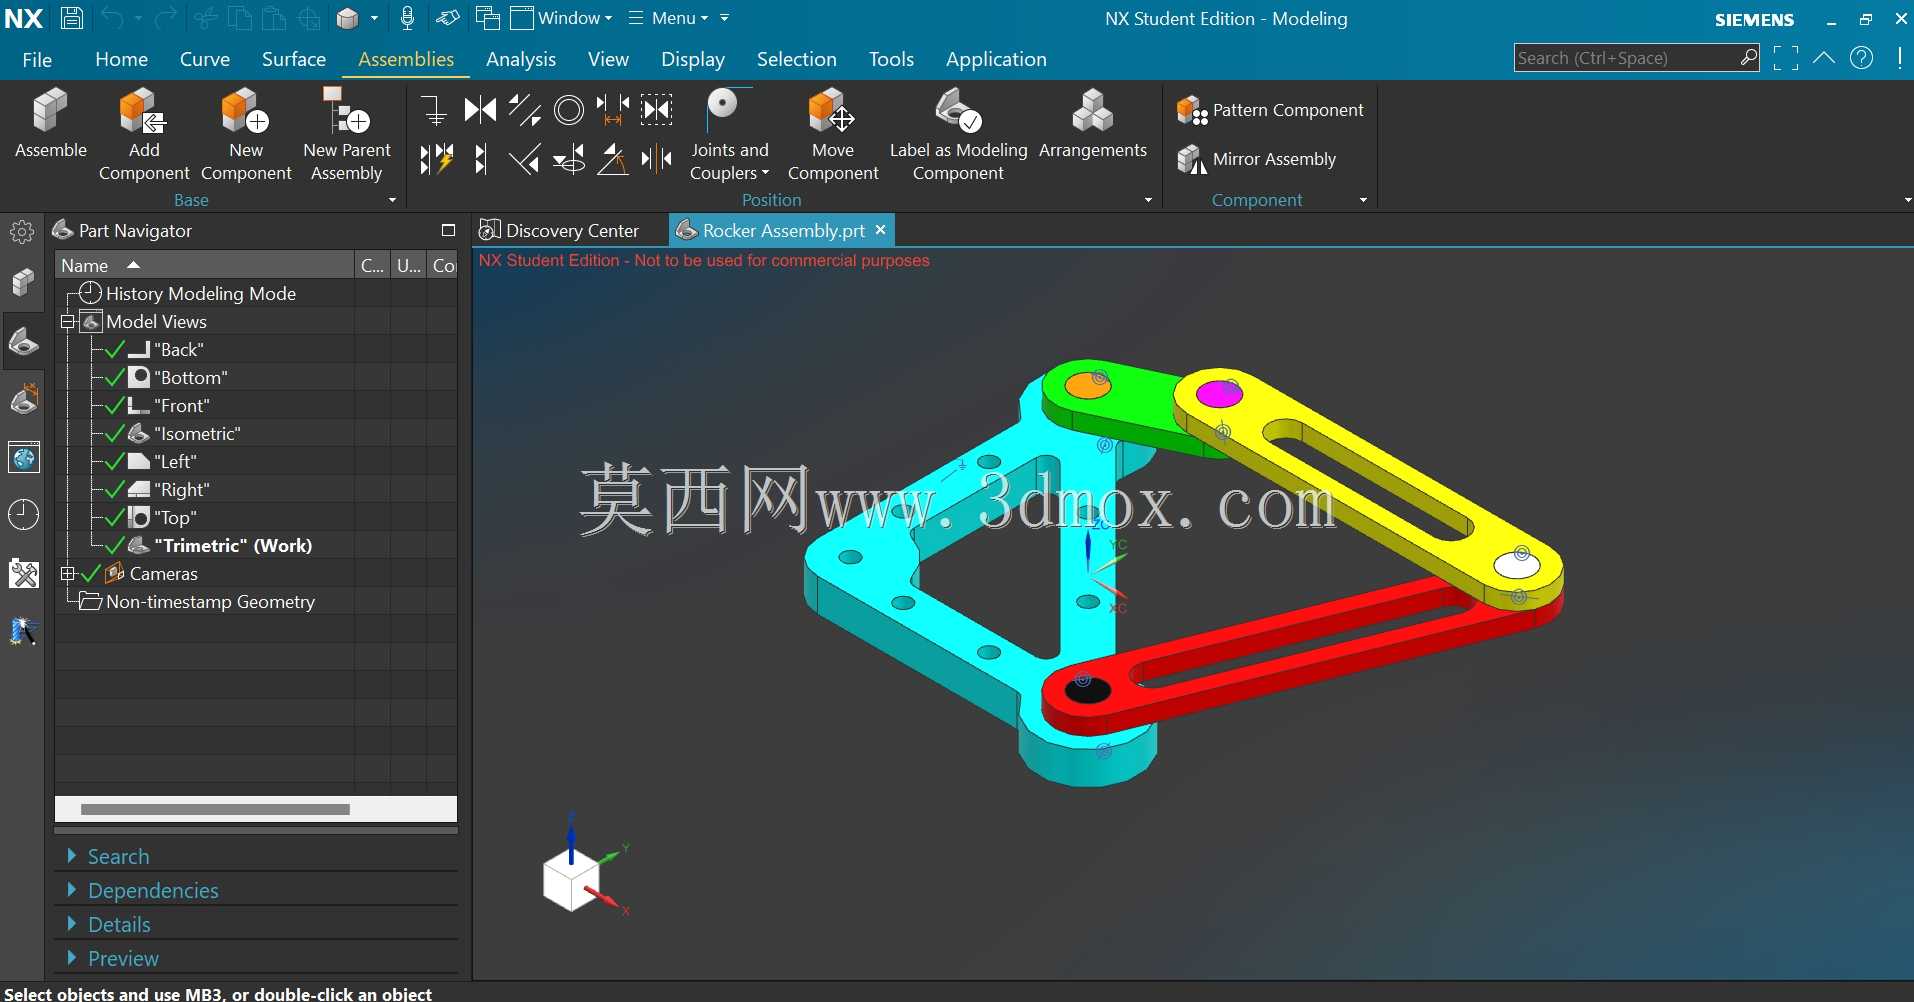Pick the Perpendicular constraint icon
Screen dimensions: 1914x1002
(x=524, y=159)
